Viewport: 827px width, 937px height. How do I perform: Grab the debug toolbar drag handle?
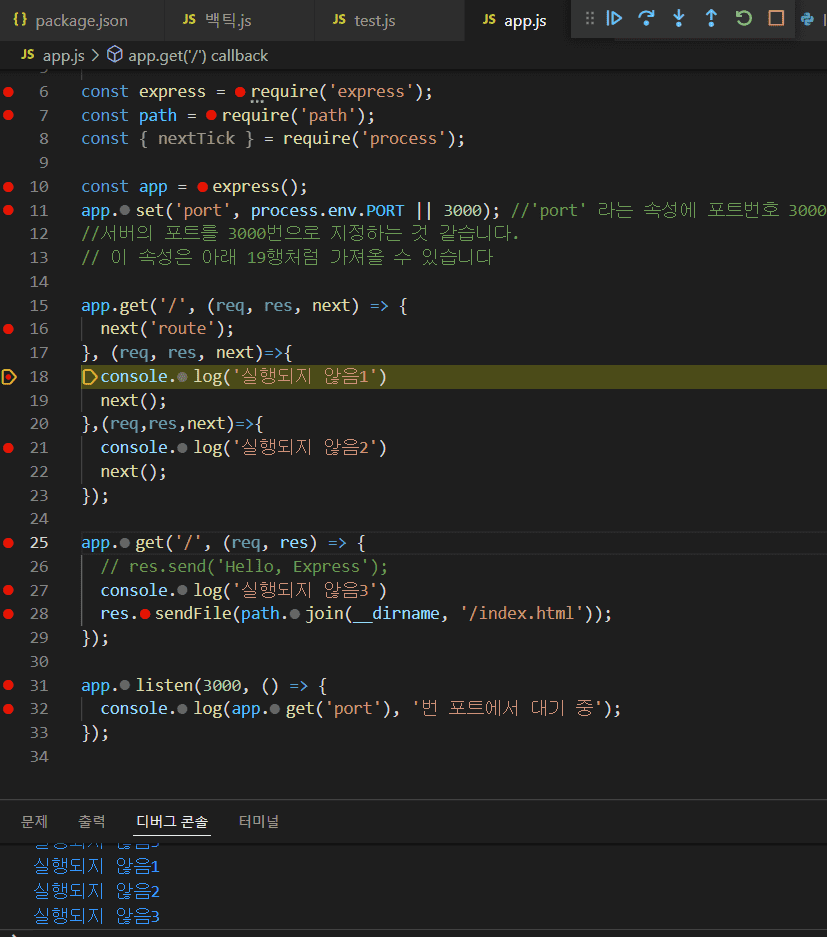pyautogui.click(x=590, y=19)
